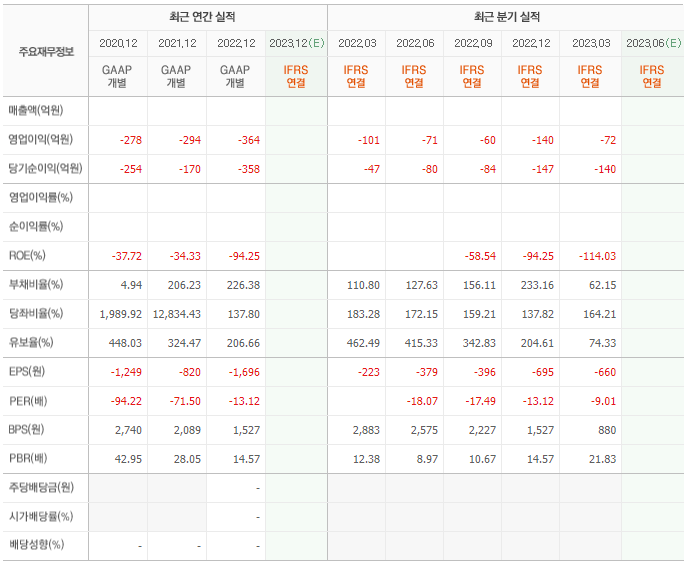Select quarterly net income value -147
Screen dimensions: 687x563
point(542,169)
